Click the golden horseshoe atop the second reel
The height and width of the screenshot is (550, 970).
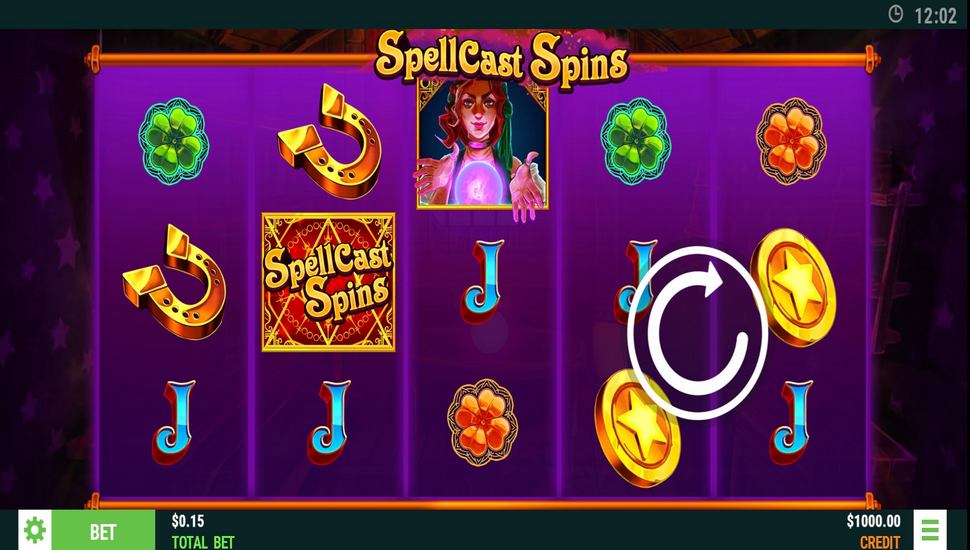tap(329, 141)
